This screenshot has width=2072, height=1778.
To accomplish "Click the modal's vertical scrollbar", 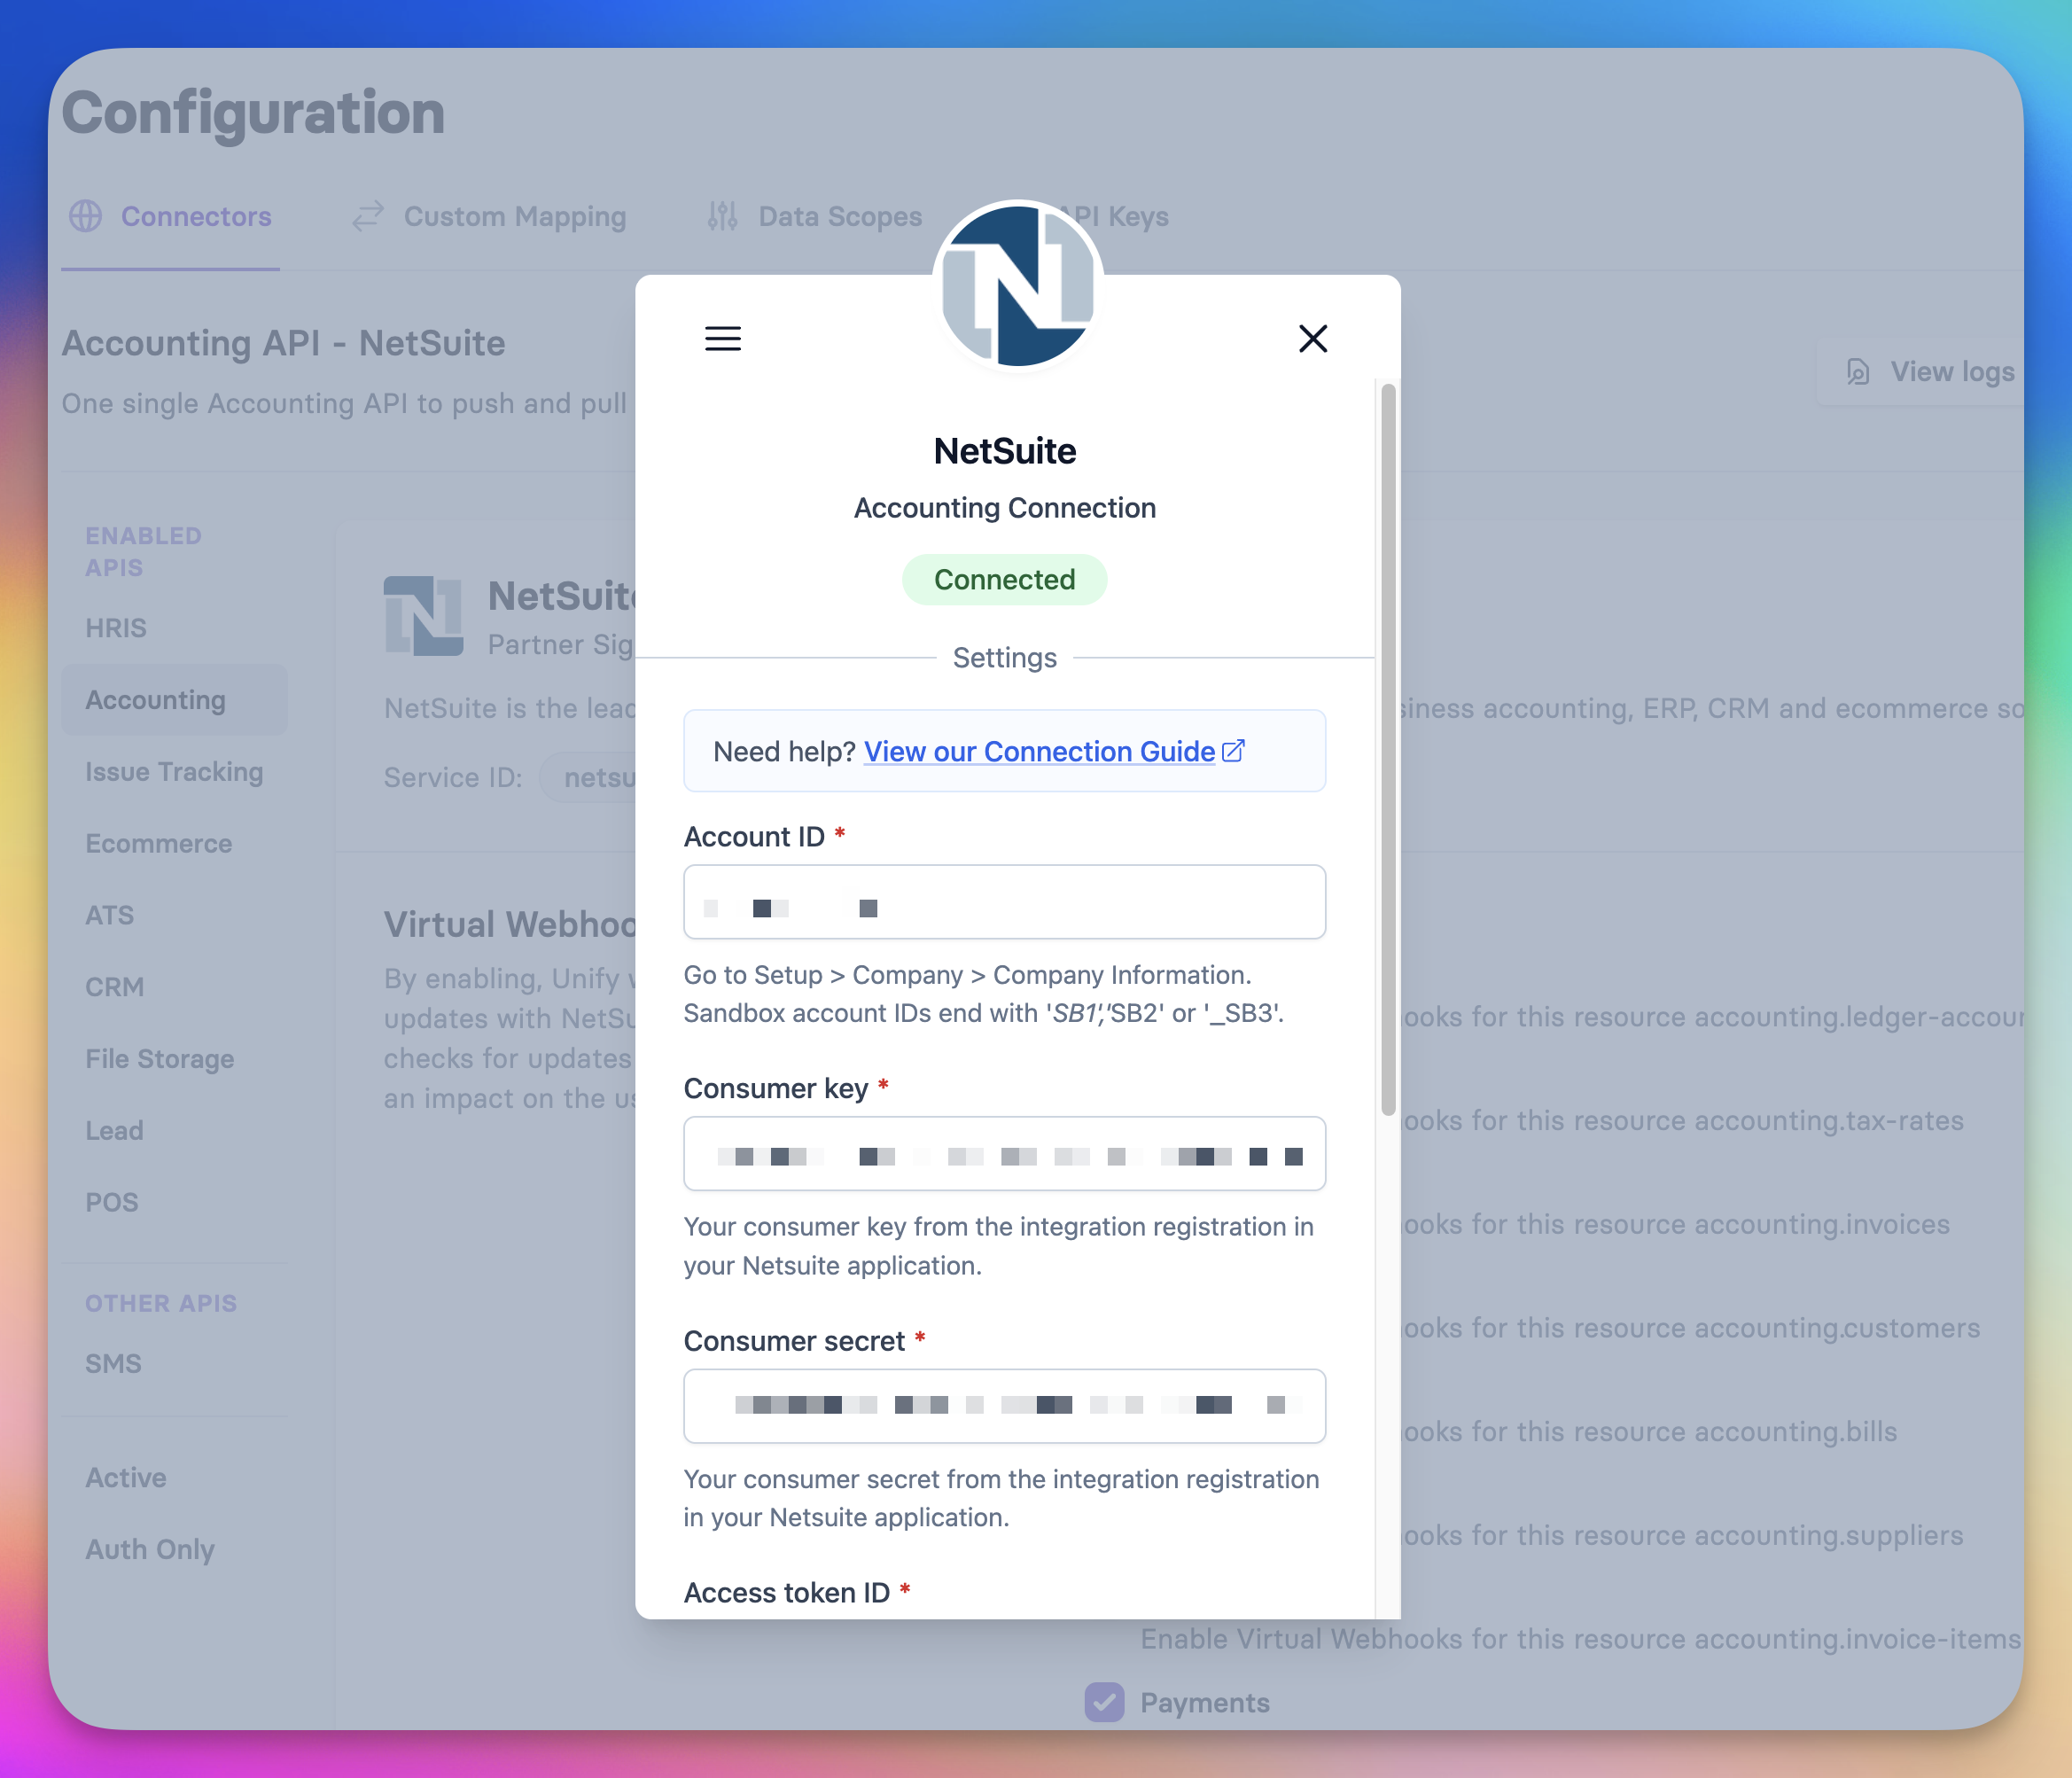I will point(1388,750).
